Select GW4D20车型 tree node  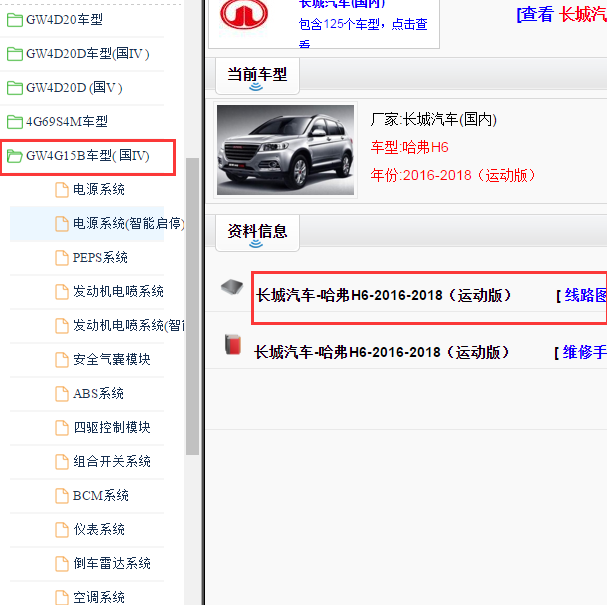(64, 20)
